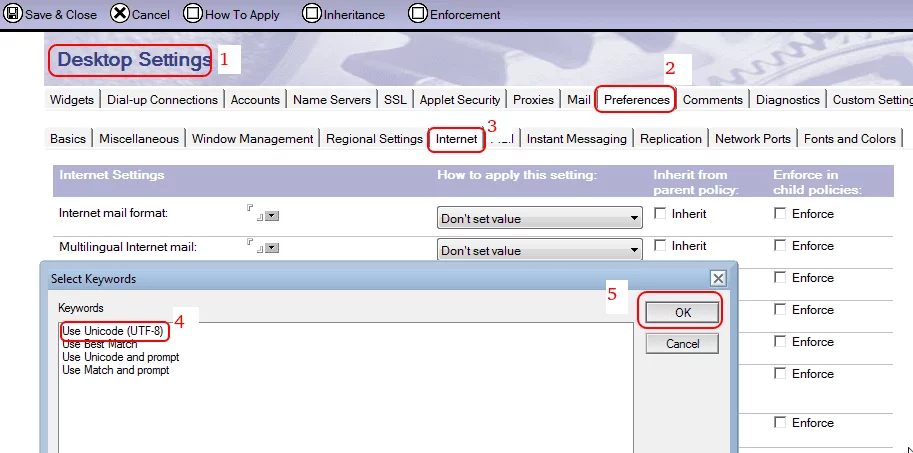Switch to the Preferences tab

click(636, 100)
